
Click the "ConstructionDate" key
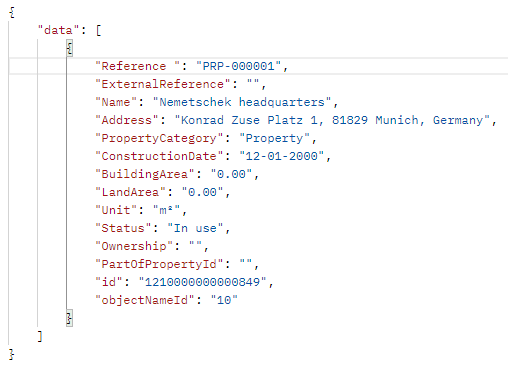(159, 156)
